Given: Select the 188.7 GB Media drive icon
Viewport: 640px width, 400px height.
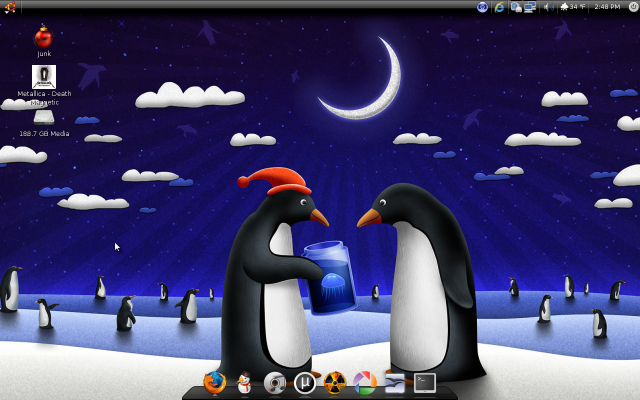Looking at the screenshot, I should 44,118.
